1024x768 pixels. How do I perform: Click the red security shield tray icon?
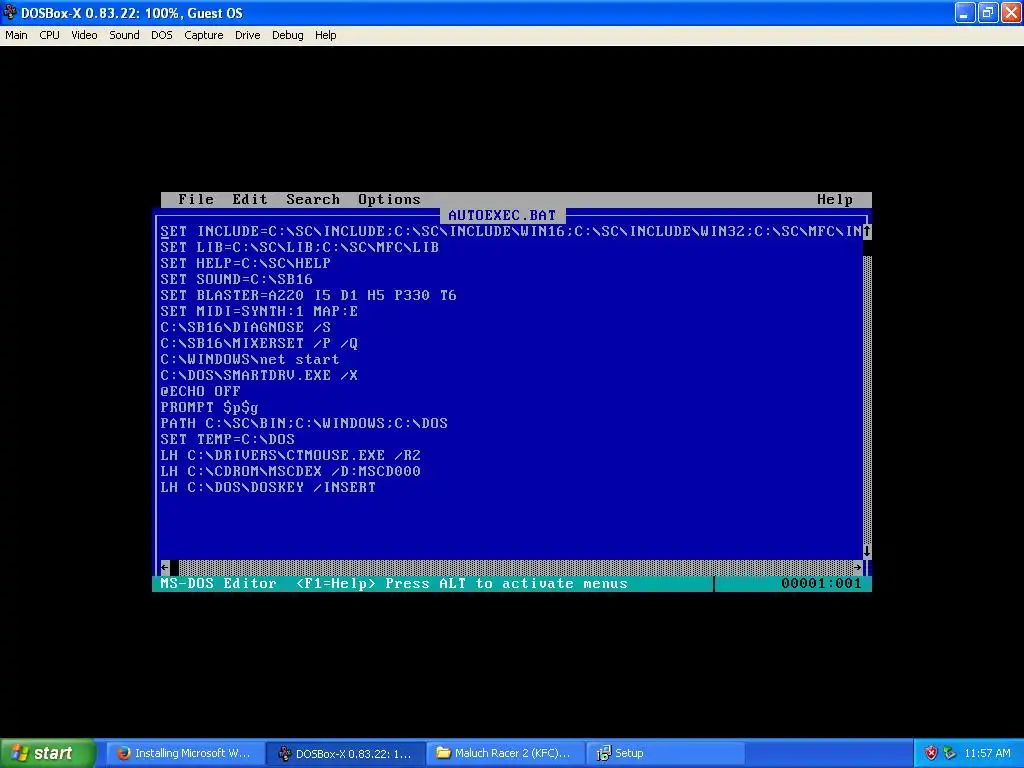click(931, 753)
